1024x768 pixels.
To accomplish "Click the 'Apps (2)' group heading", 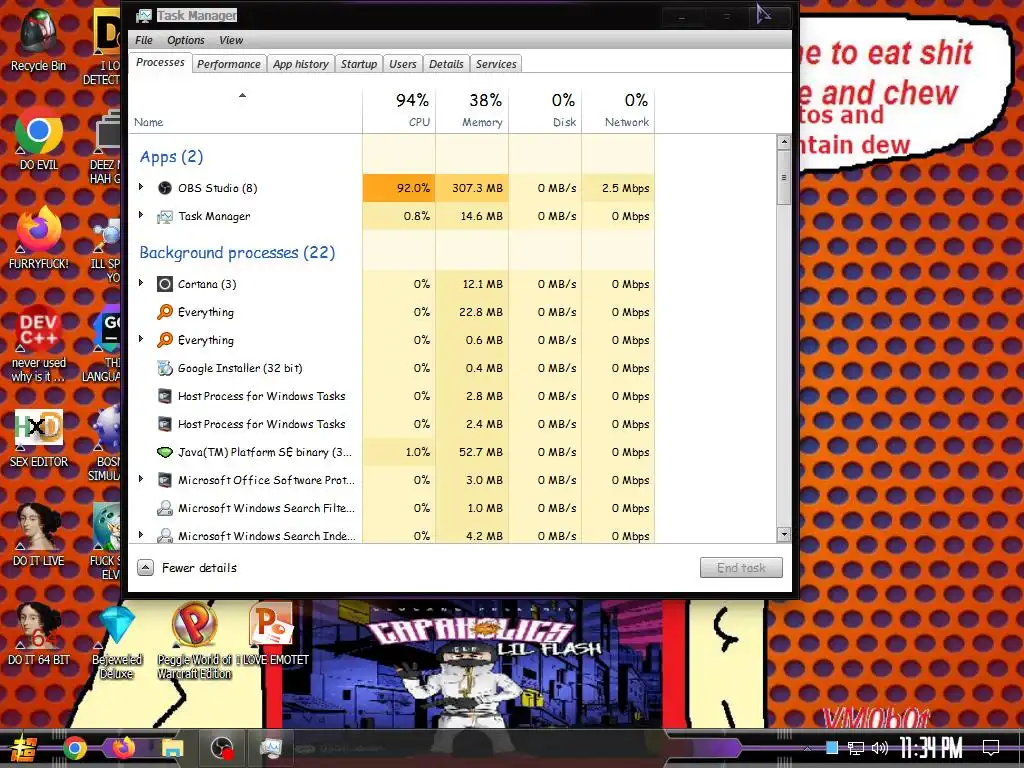I will (171, 157).
